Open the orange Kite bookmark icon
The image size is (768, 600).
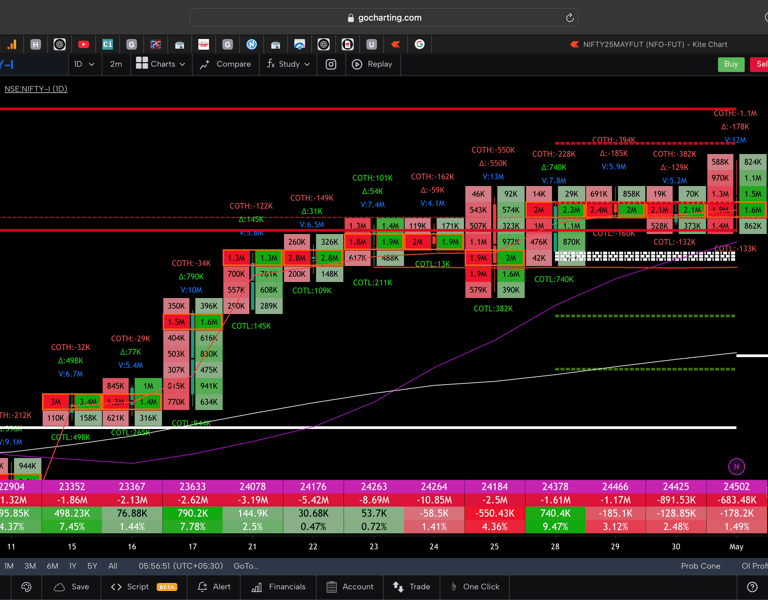395,45
